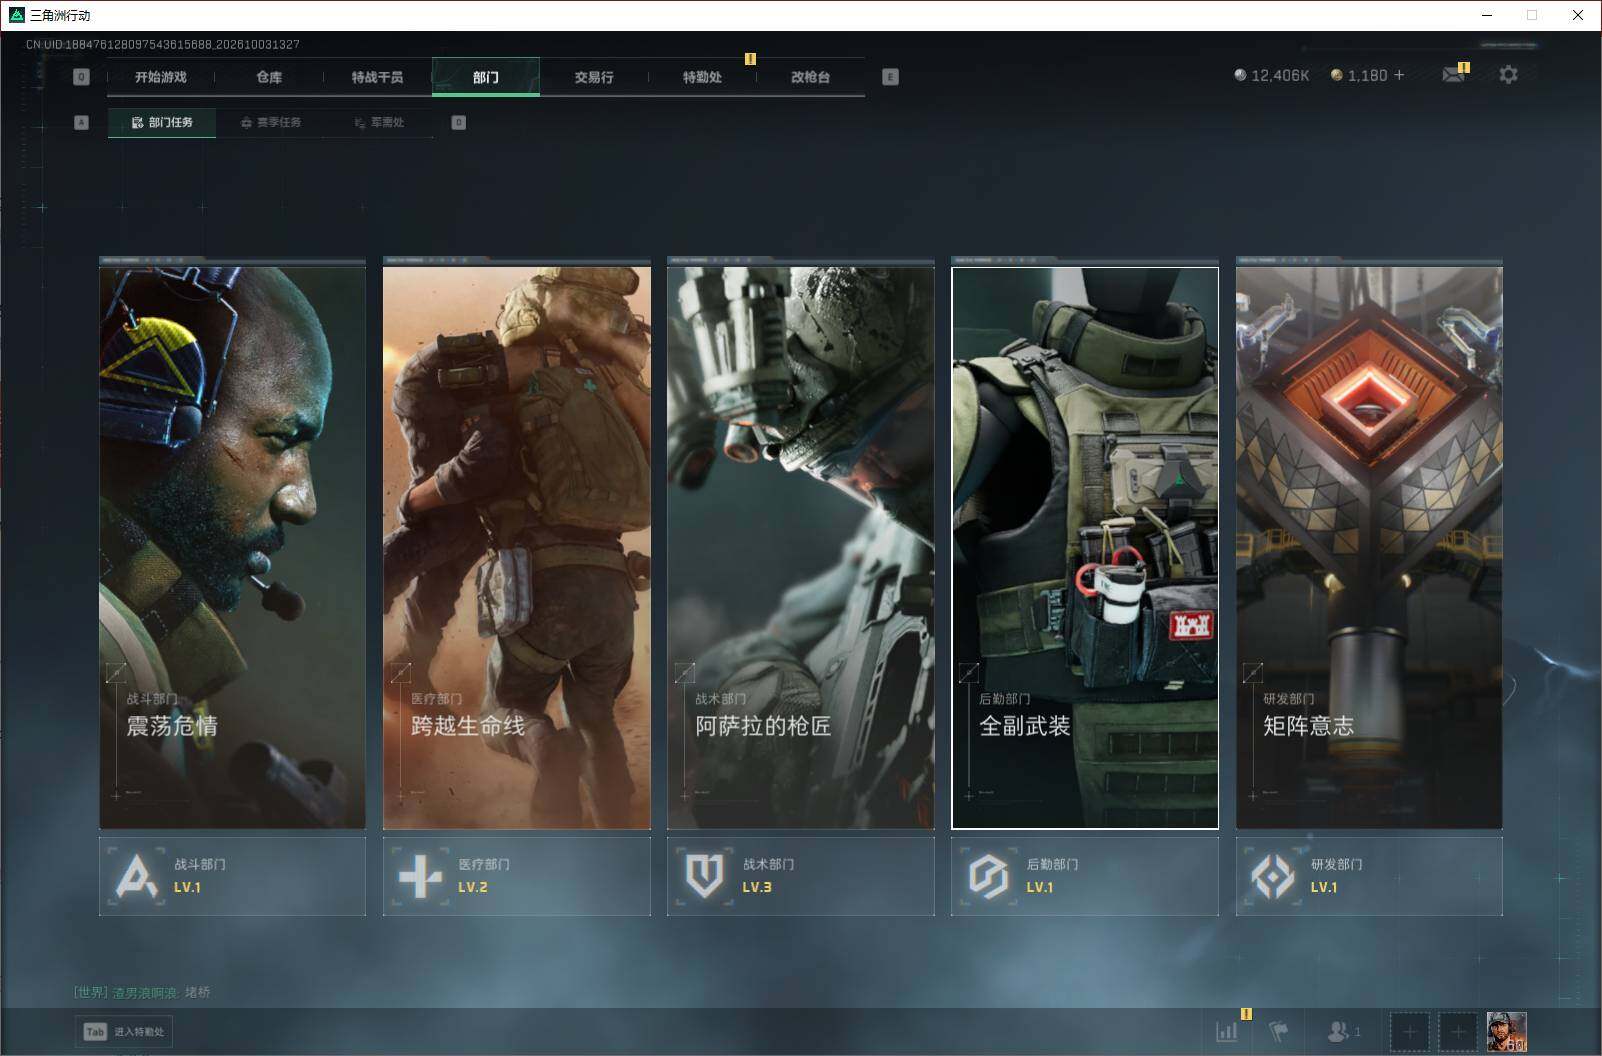Click the Tab 进入特勤处 button
1602x1056 pixels.
[x=124, y=1032]
